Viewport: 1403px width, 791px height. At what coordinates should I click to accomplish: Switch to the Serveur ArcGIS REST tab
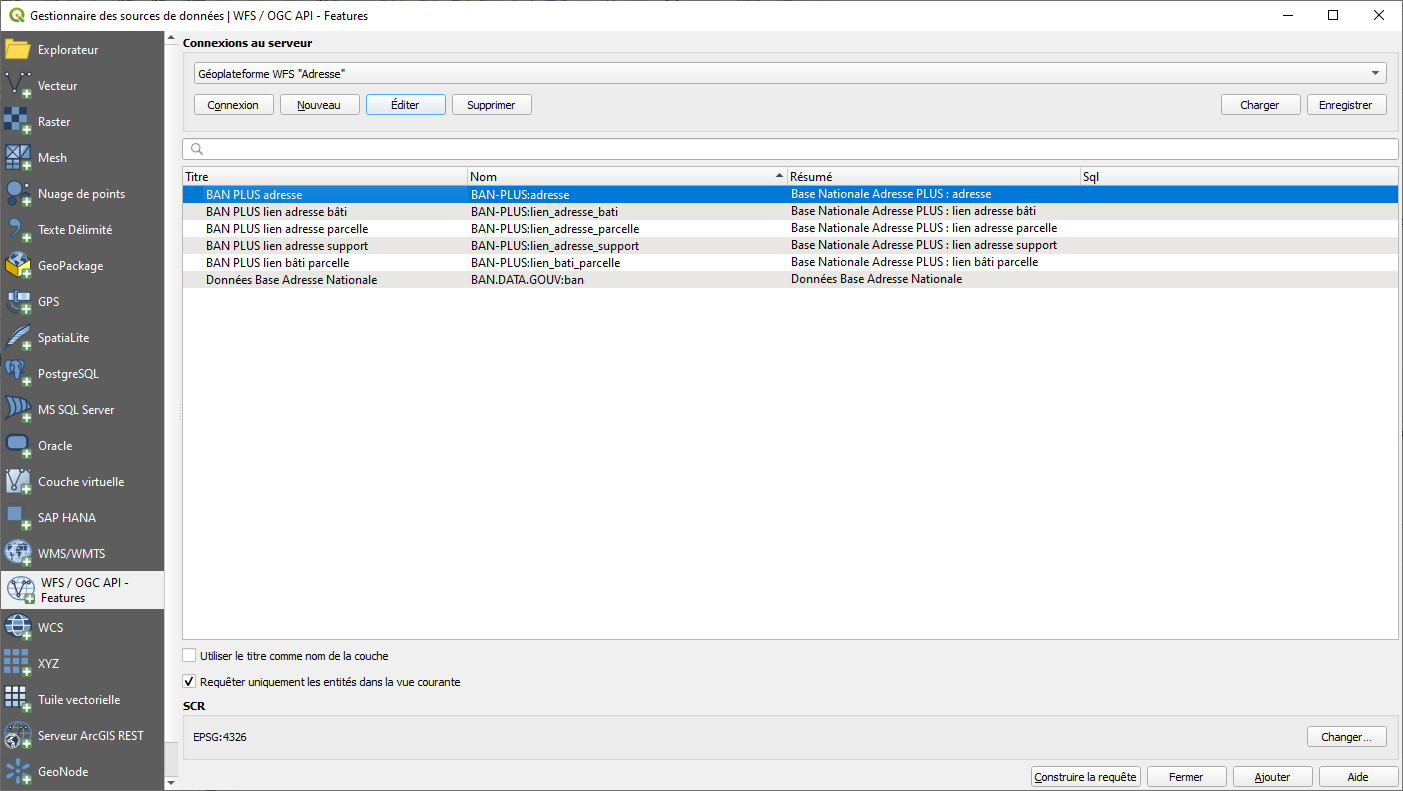90,736
